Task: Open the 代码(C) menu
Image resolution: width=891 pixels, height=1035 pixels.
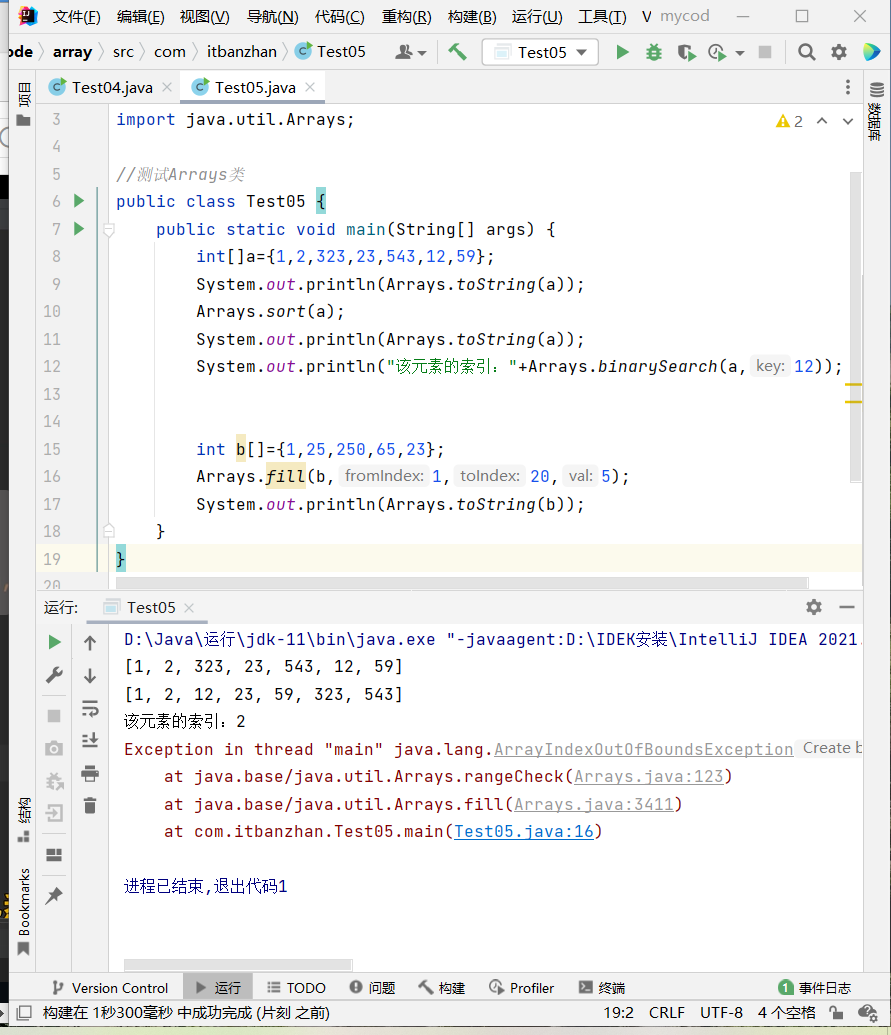Action: pos(339,17)
